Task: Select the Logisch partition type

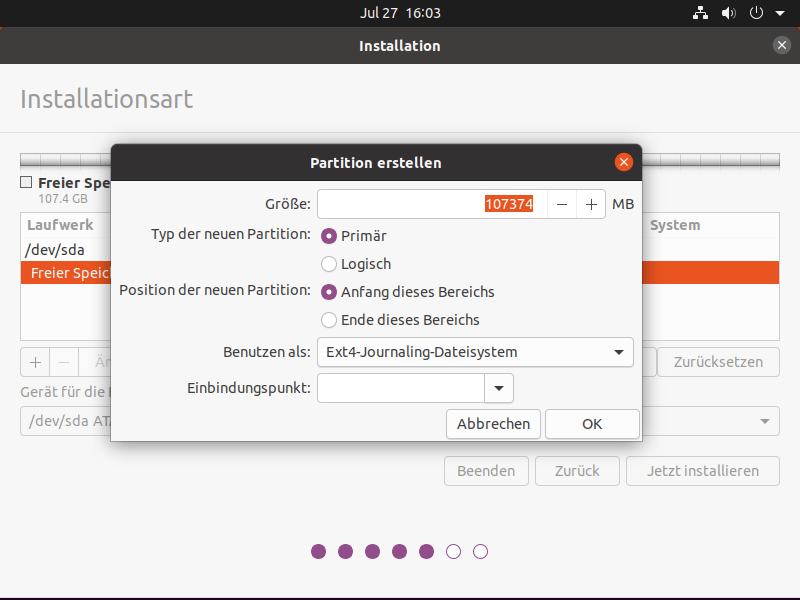Action: tap(329, 264)
